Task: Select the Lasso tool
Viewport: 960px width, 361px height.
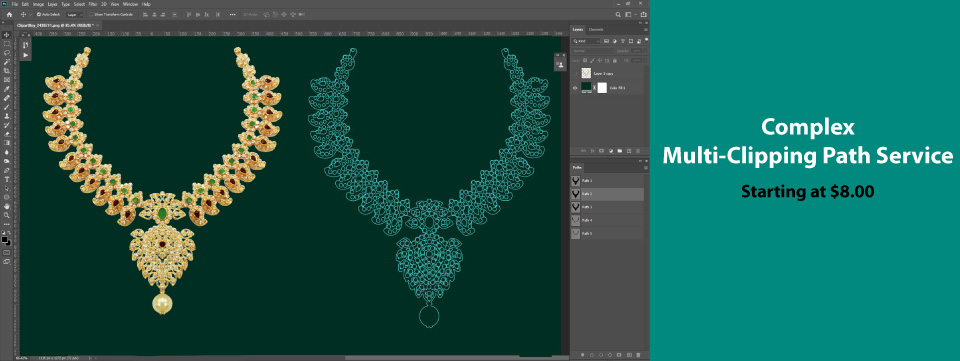Action: pos(7,53)
